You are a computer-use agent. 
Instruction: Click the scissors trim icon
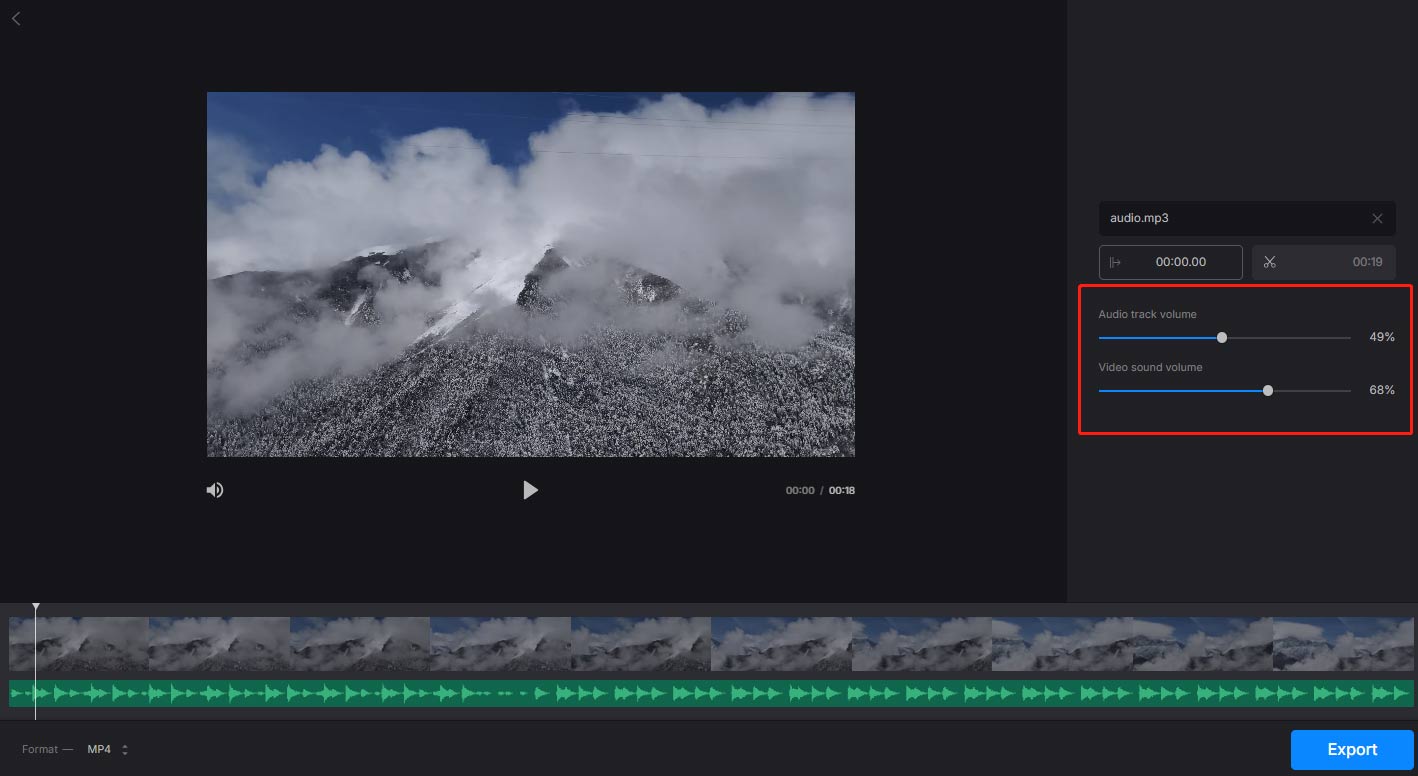pyautogui.click(x=1270, y=262)
